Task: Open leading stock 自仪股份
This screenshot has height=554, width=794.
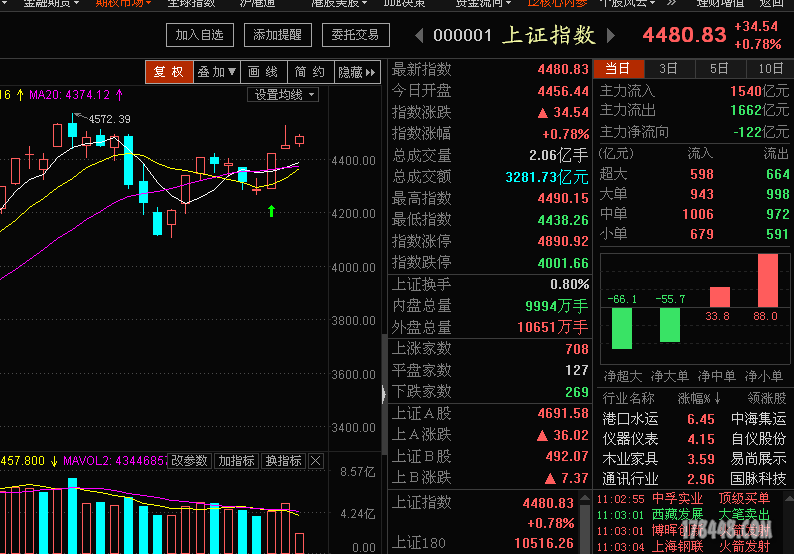Action: point(759,439)
